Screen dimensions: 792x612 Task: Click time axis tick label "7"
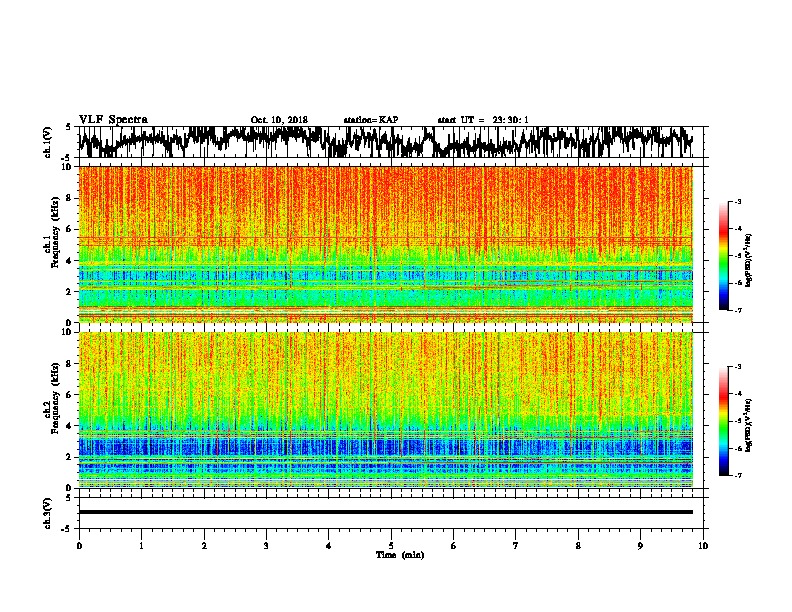516,546
